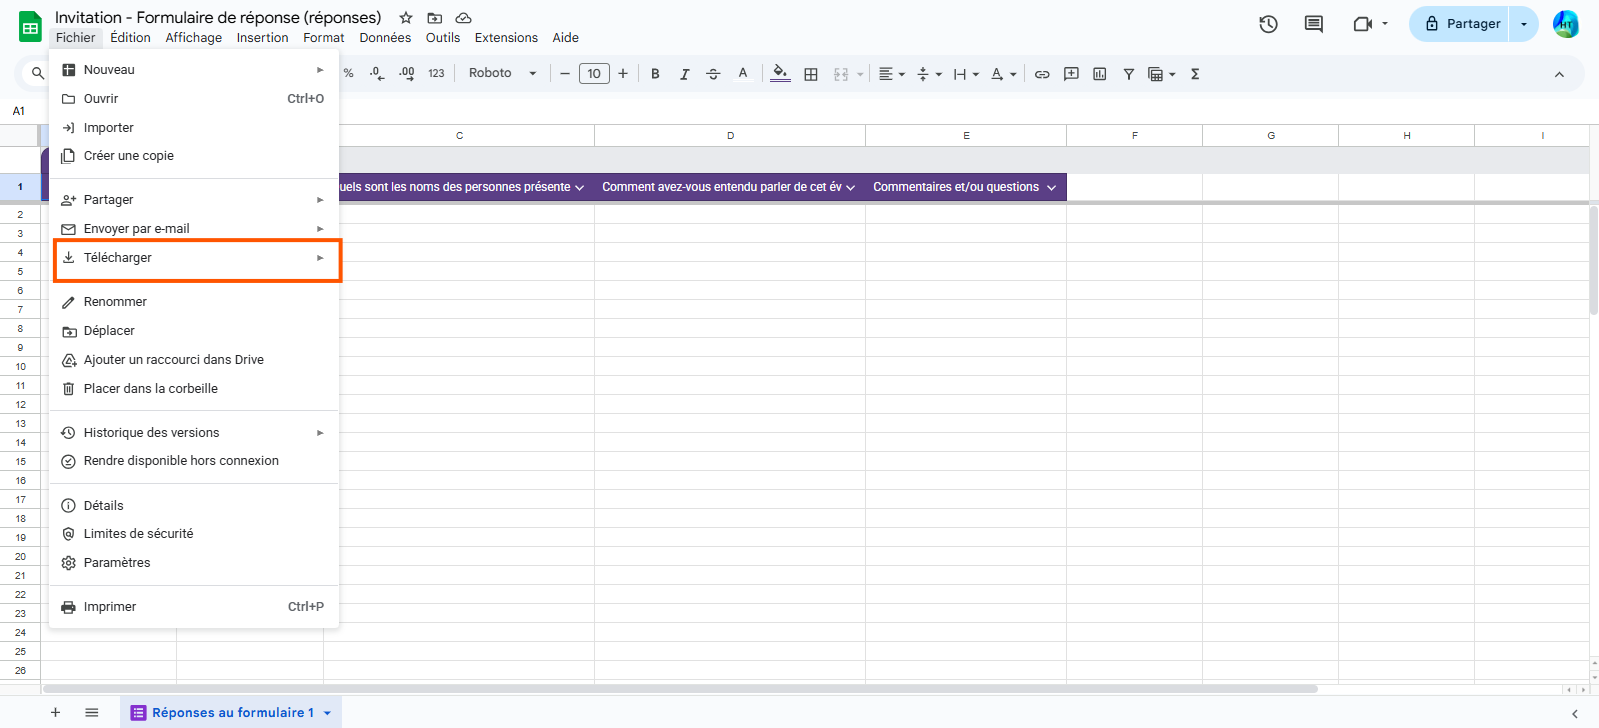Decrease decimal places
Image resolution: width=1599 pixels, height=728 pixels.
[377, 73]
